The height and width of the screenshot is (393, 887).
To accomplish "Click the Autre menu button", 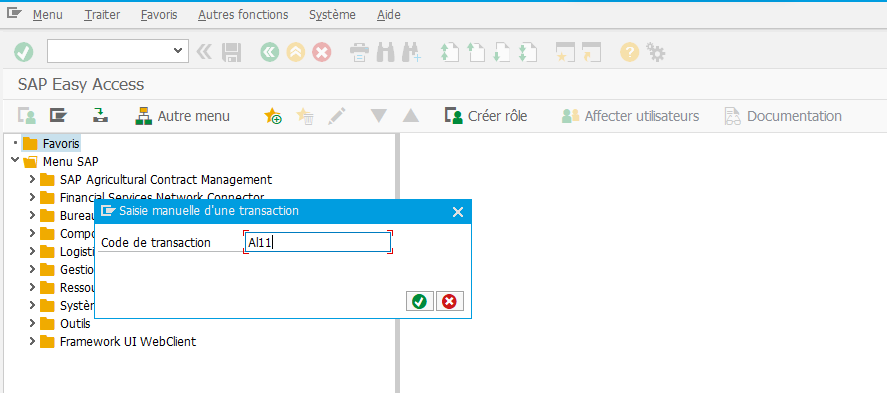I will click(x=183, y=116).
